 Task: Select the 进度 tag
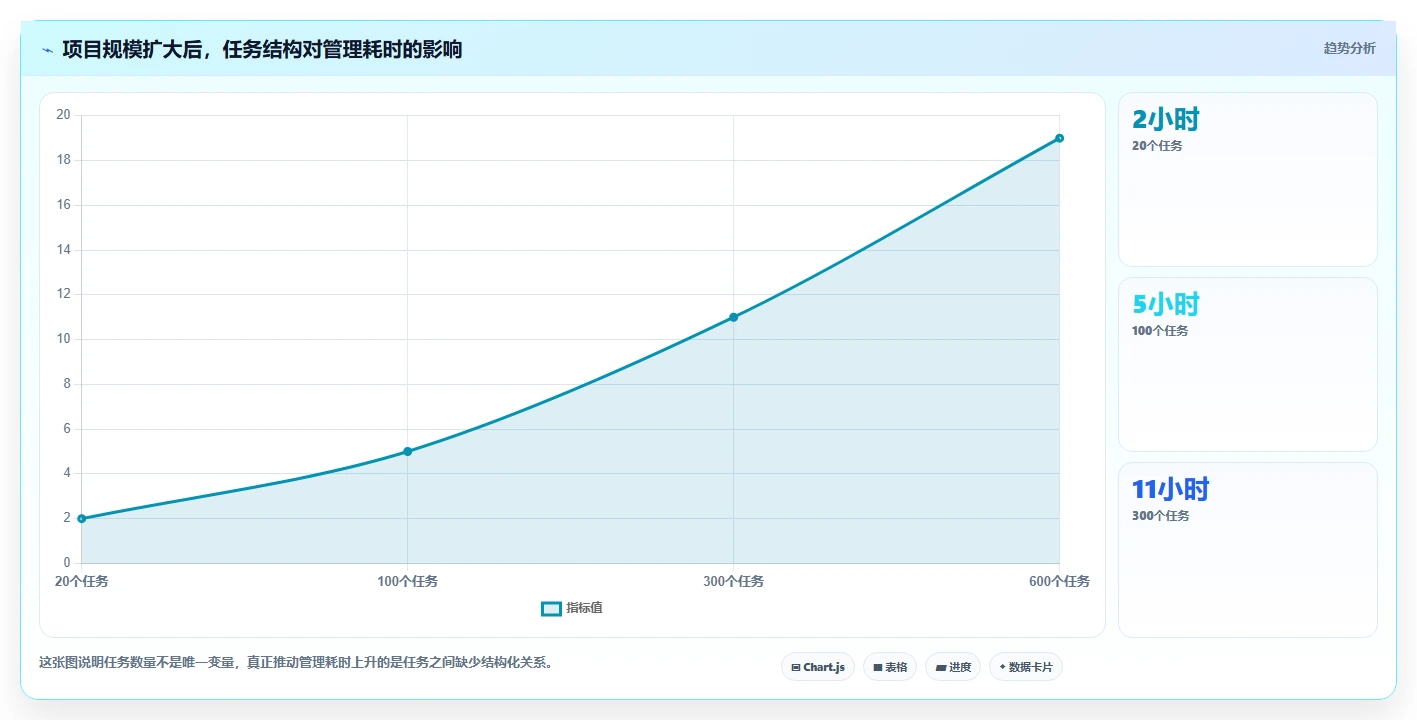click(952, 667)
